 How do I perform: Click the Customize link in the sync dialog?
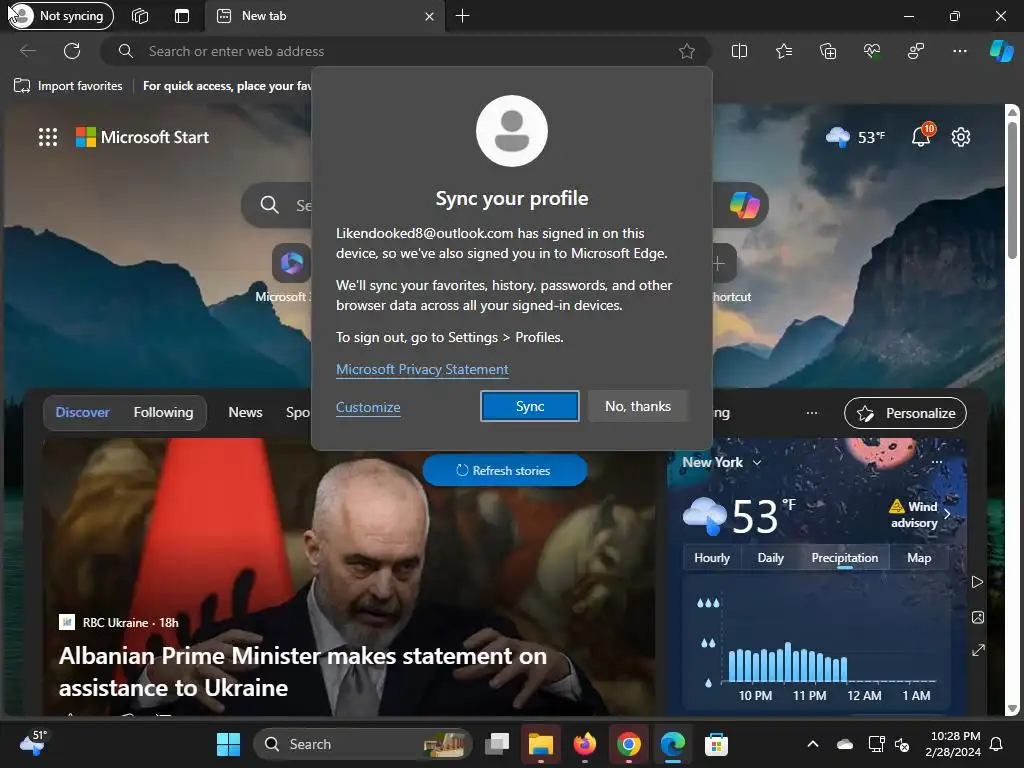[x=368, y=407]
